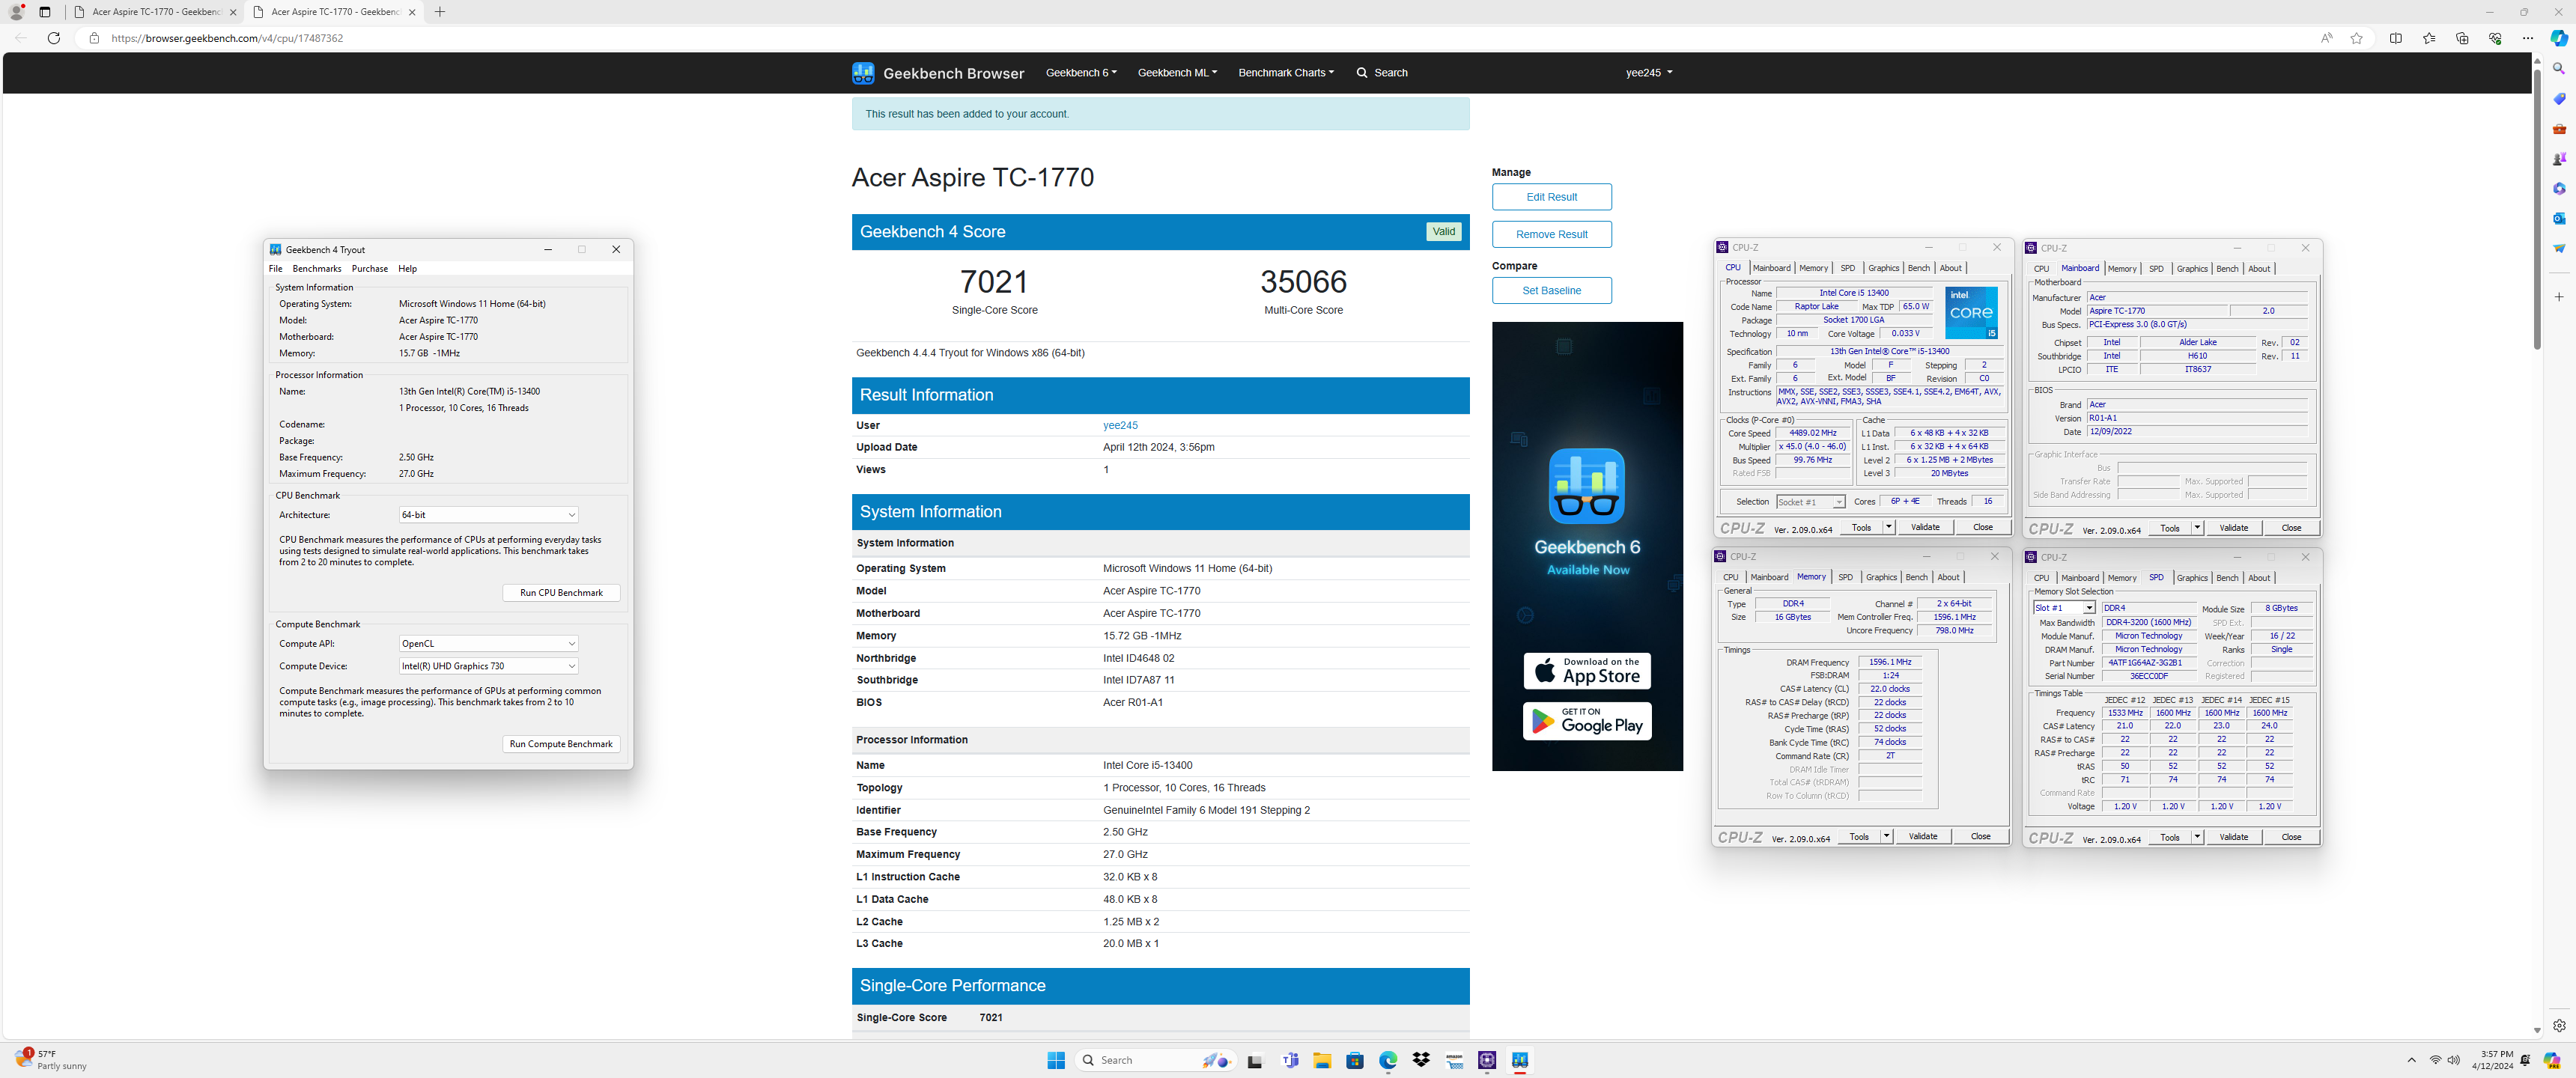Open Geekbench 6 navbar dropdown
The height and width of the screenshot is (1078, 2576).
(1081, 73)
